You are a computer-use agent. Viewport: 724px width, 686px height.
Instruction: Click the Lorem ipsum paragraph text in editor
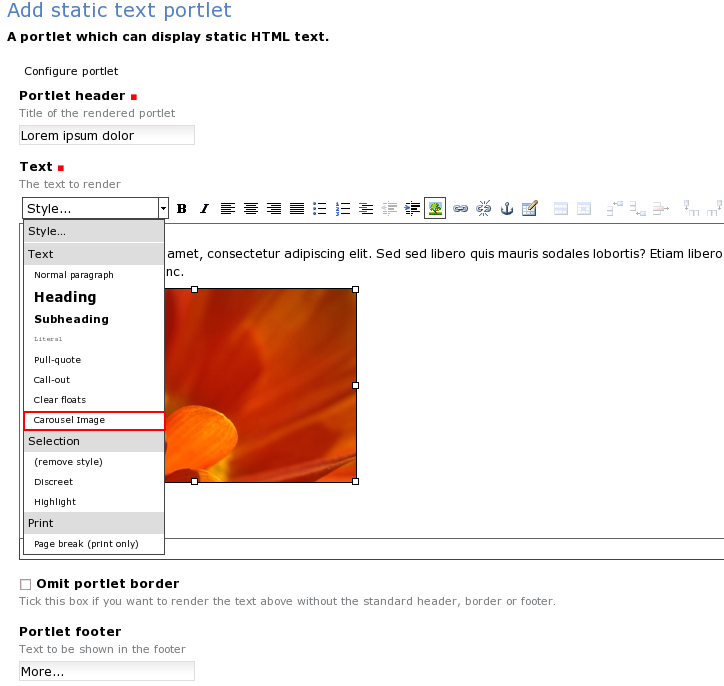coord(444,262)
